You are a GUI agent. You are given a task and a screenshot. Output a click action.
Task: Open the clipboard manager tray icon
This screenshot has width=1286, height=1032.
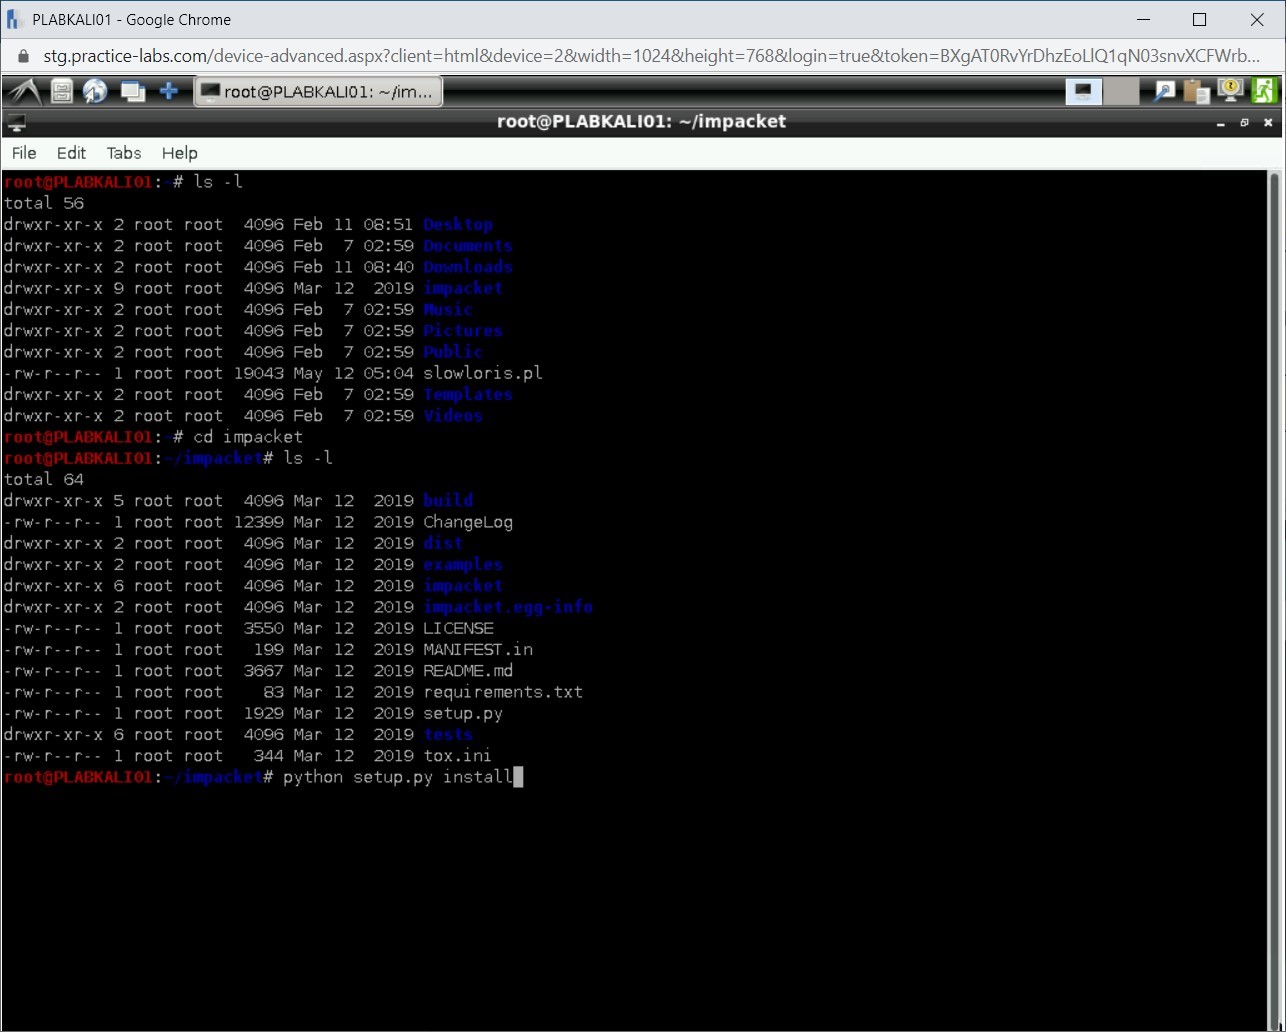pos(1197,92)
